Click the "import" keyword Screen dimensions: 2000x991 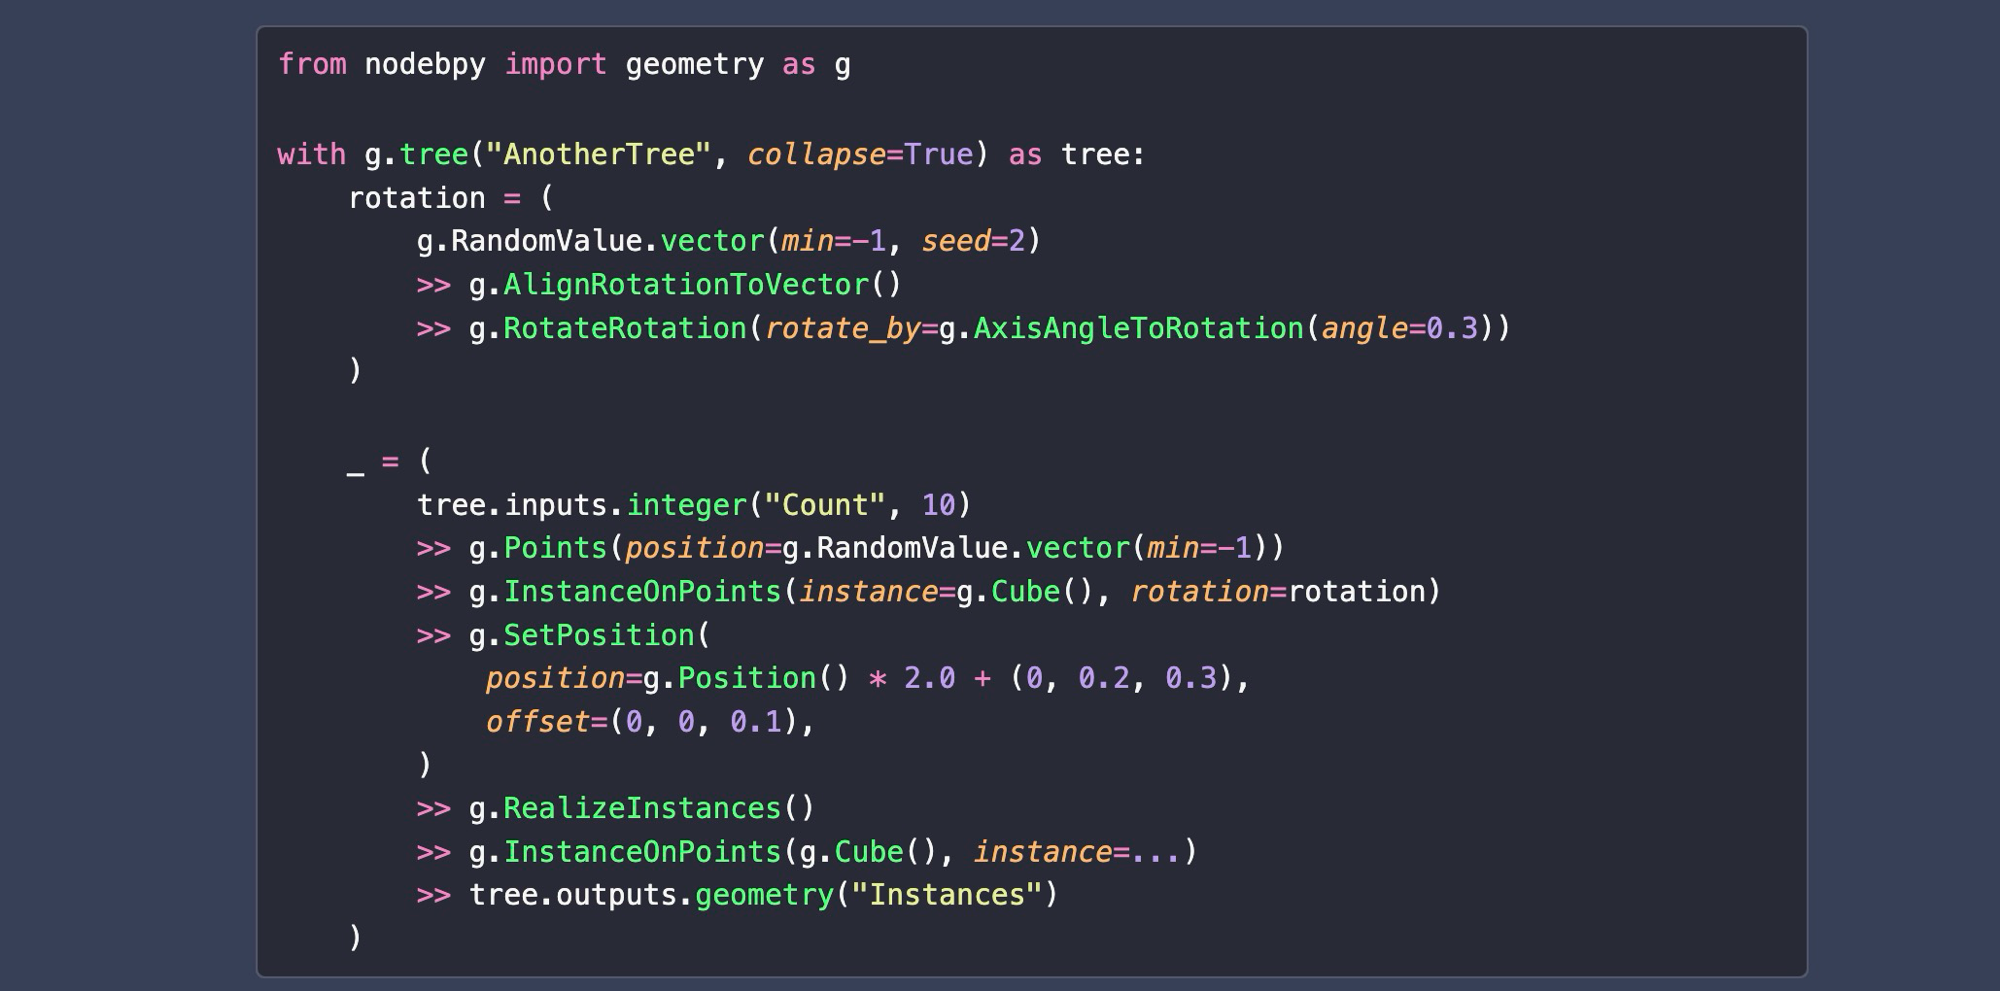pyautogui.click(x=555, y=65)
